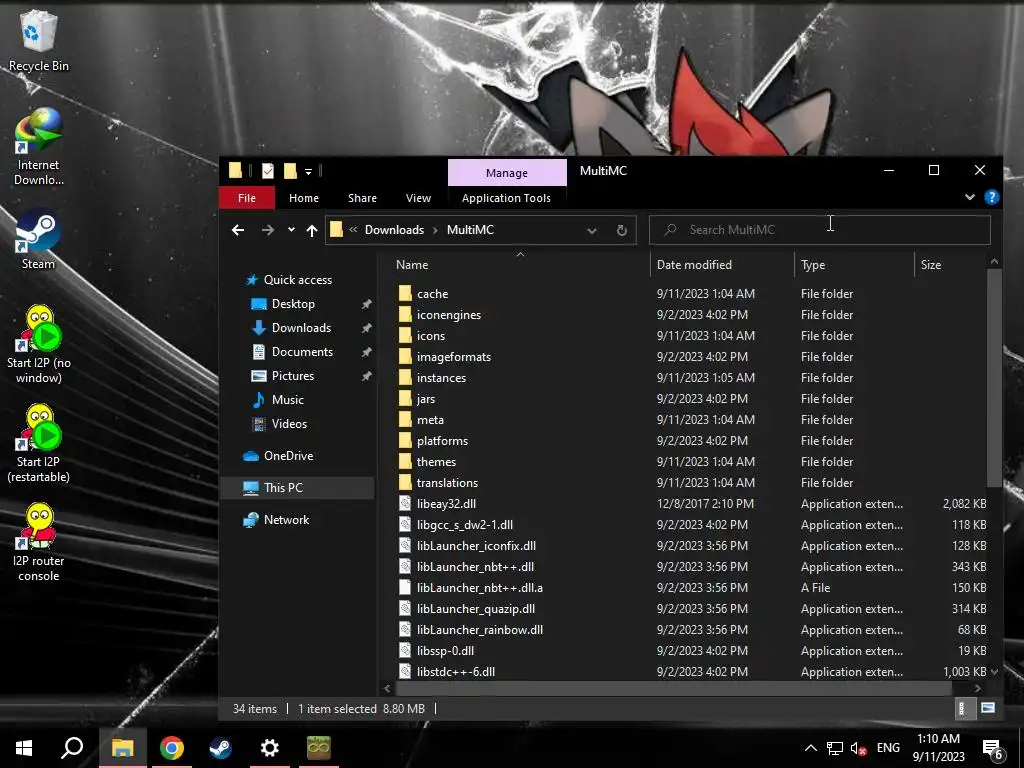
Task: Select Downloads in navigation pane
Action: 300,328
